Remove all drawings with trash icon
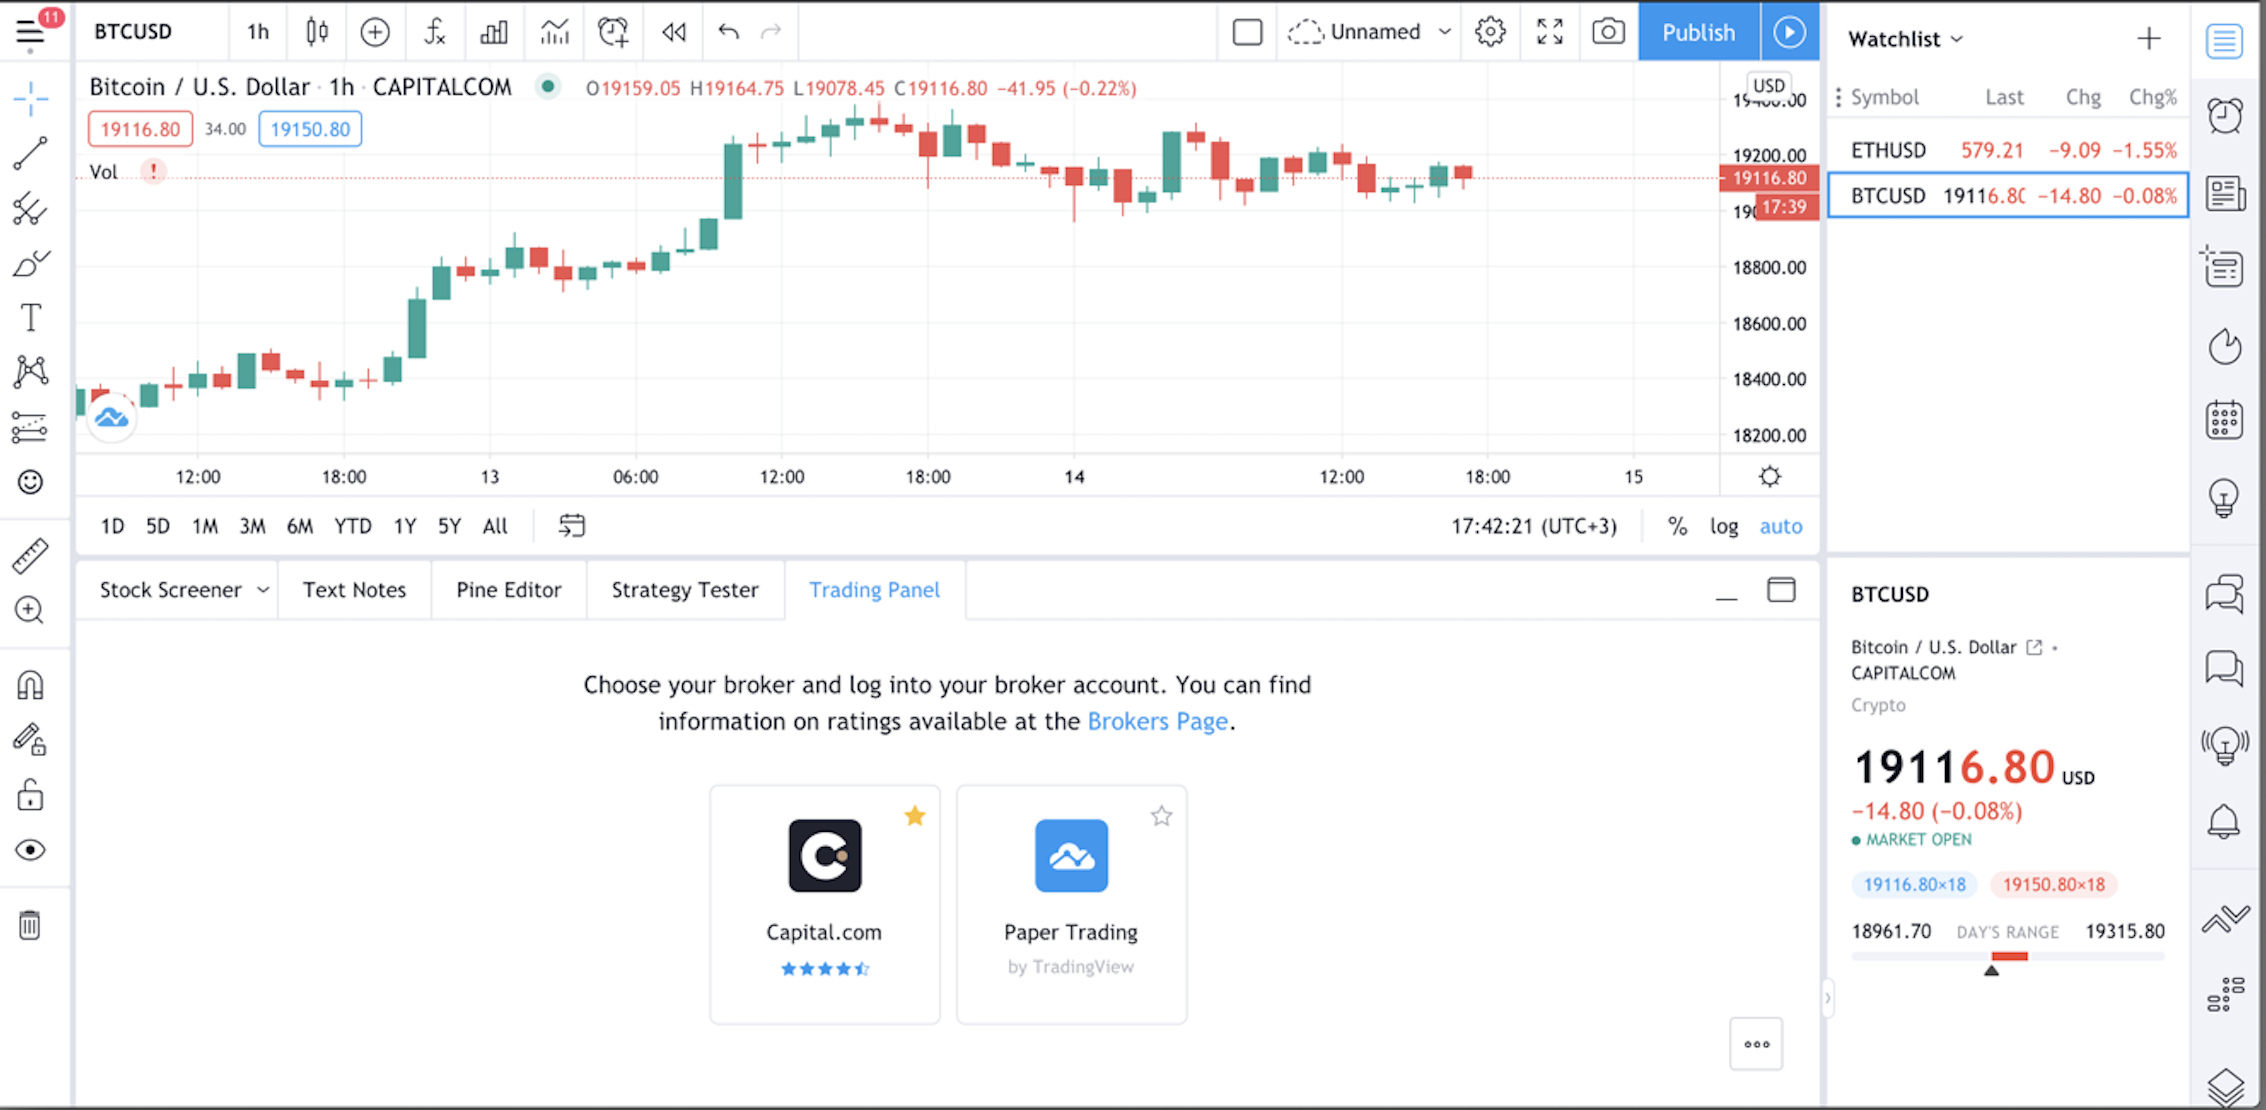This screenshot has height=1110, width=2266. (30, 925)
